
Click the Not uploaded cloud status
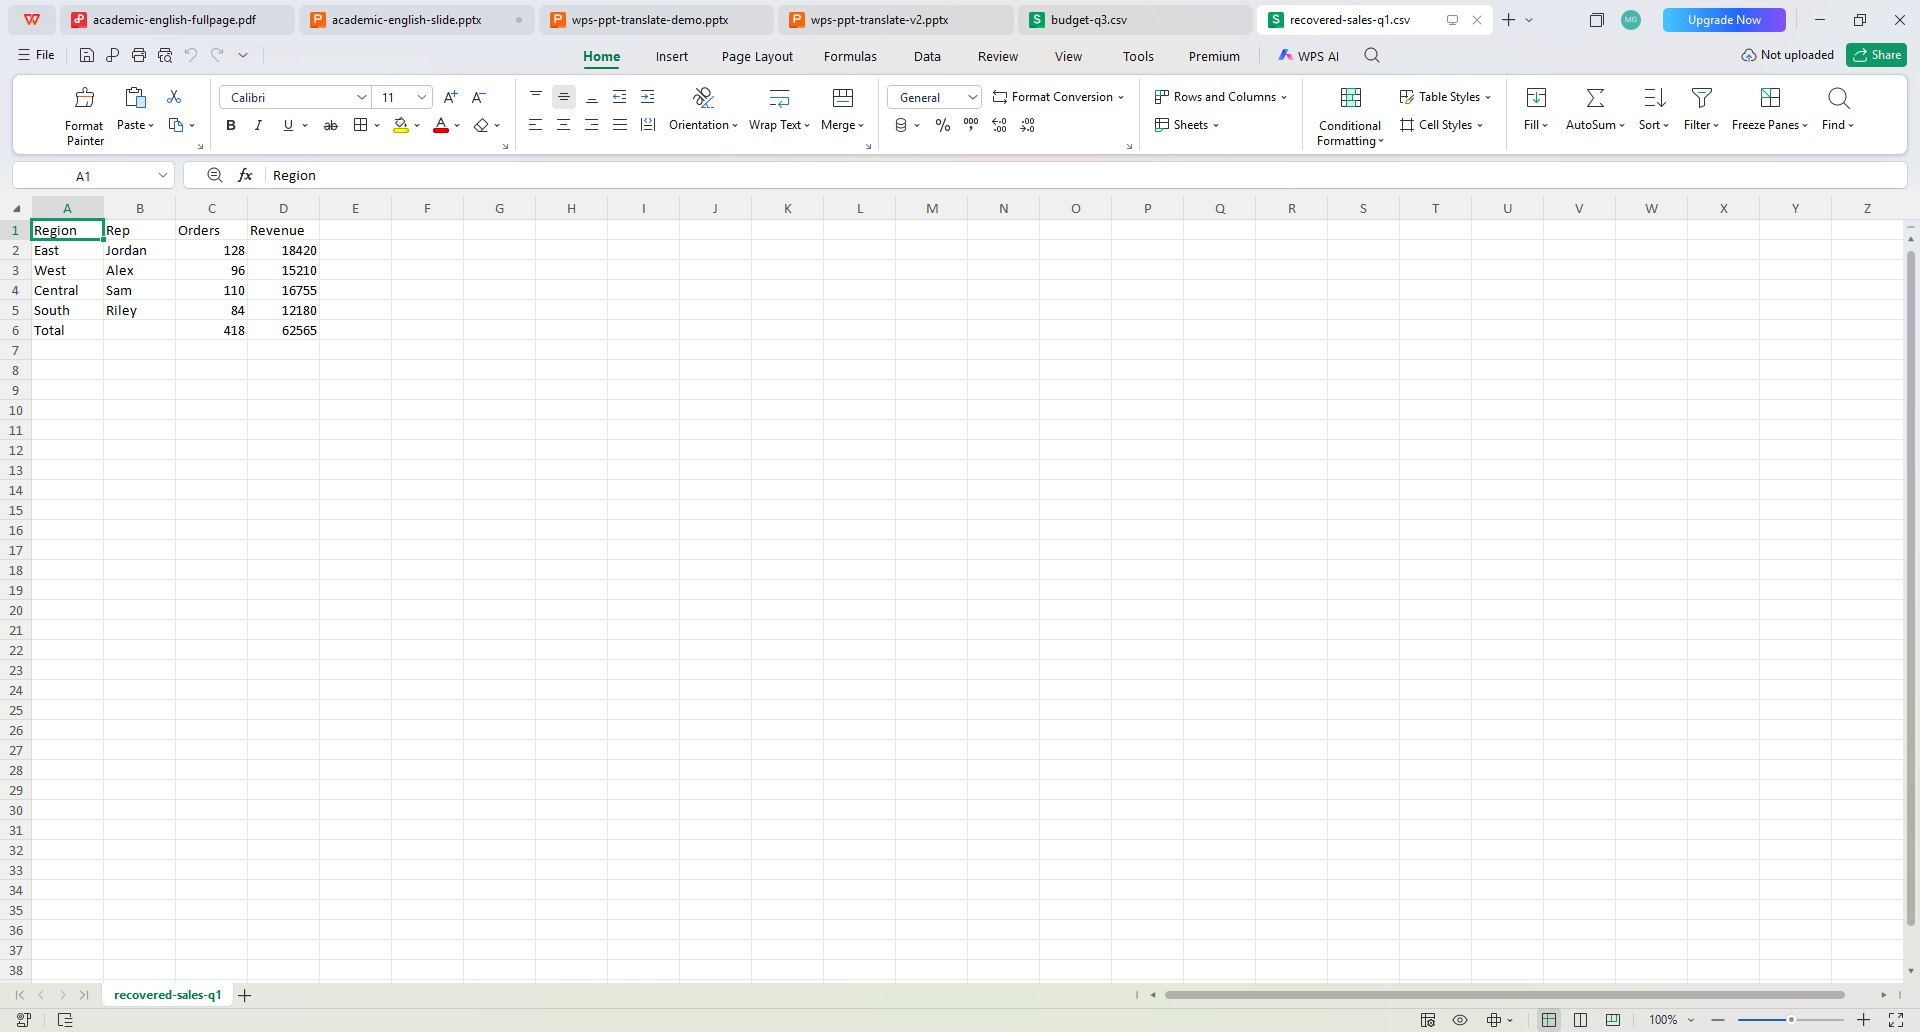1787,55
